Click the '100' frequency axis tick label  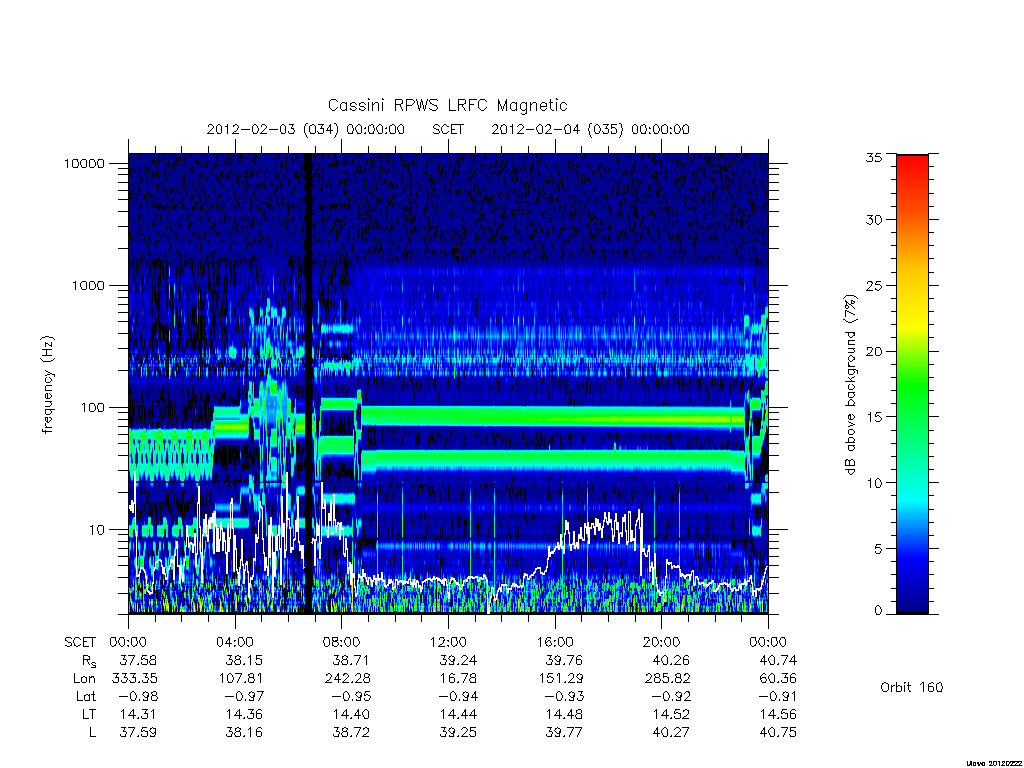coord(92,408)
